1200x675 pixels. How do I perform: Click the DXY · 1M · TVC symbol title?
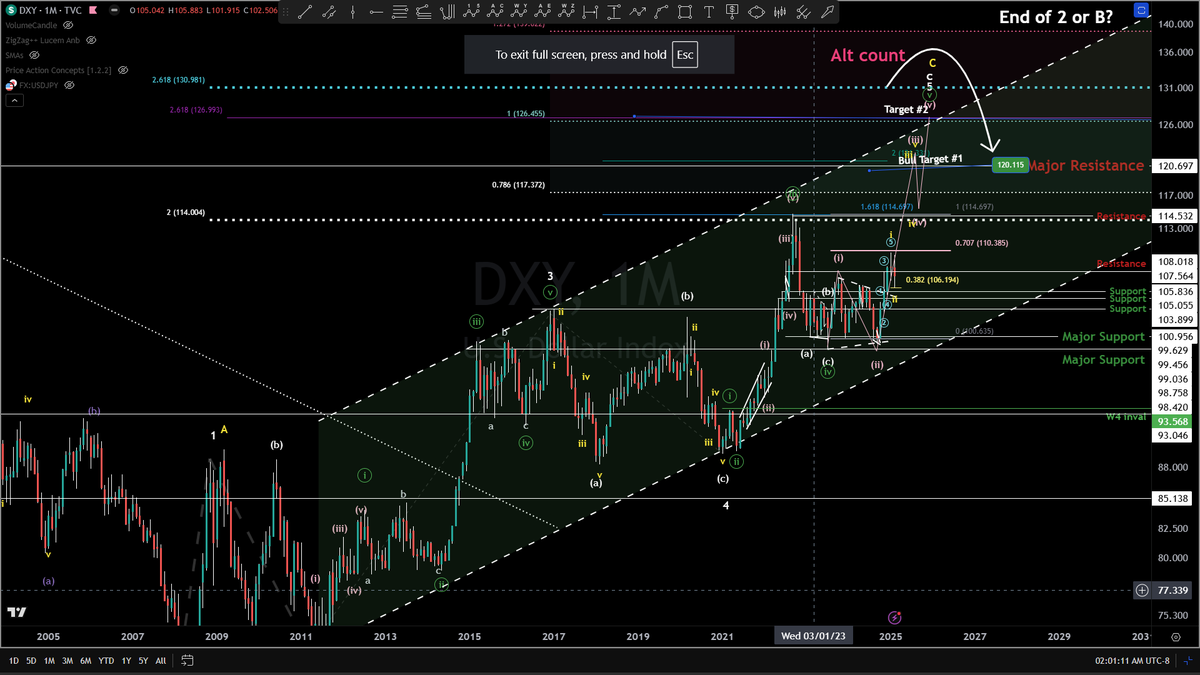pos(50,10)
